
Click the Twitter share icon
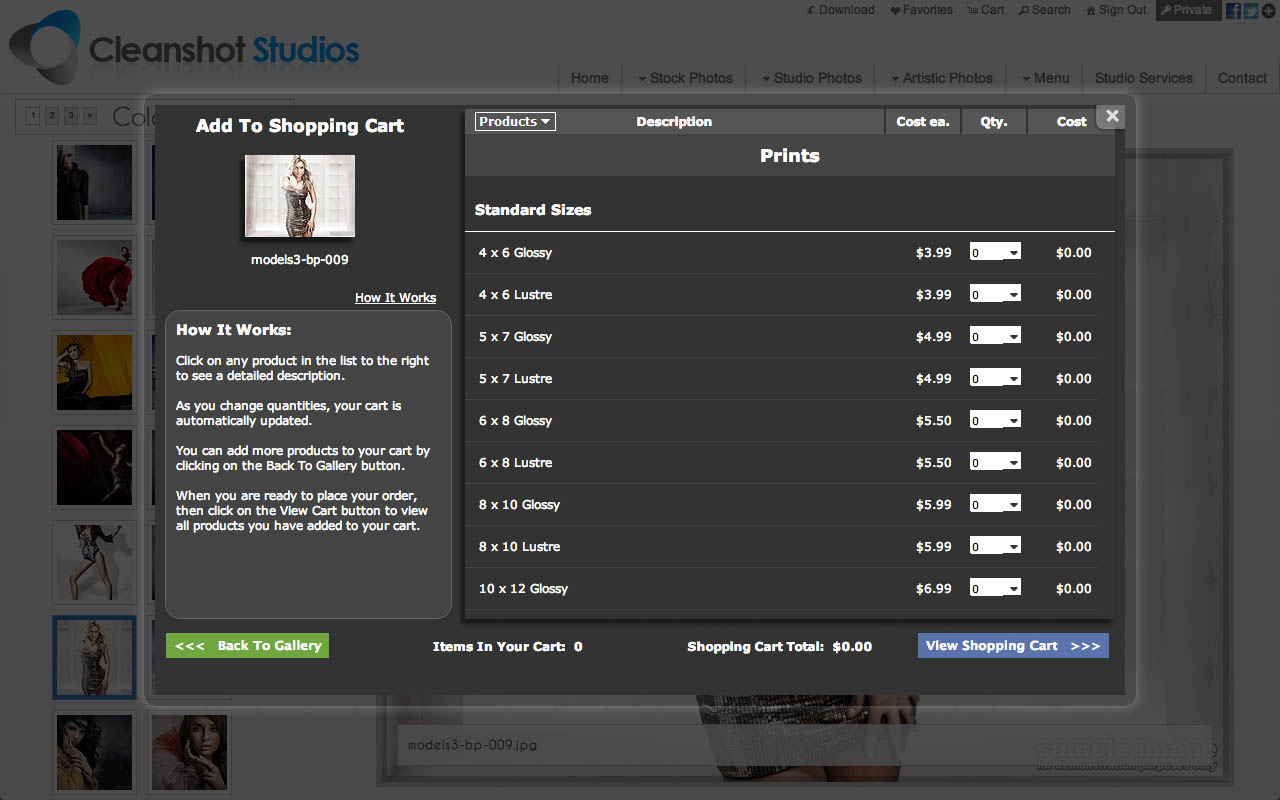1250,11
